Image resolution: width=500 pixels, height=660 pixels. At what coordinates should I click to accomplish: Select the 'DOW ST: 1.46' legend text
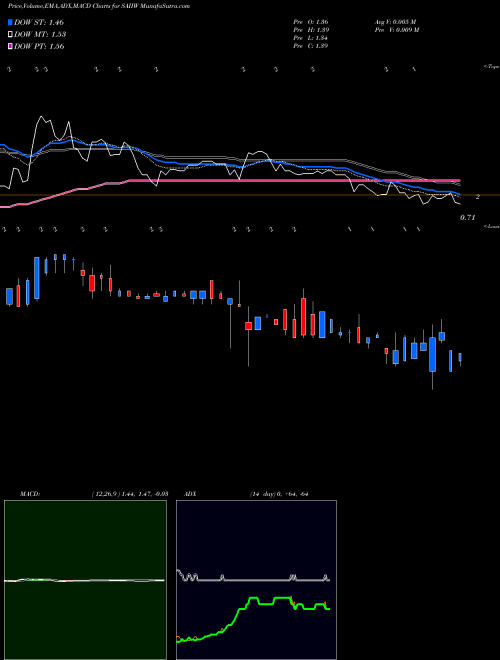[39, 22]
